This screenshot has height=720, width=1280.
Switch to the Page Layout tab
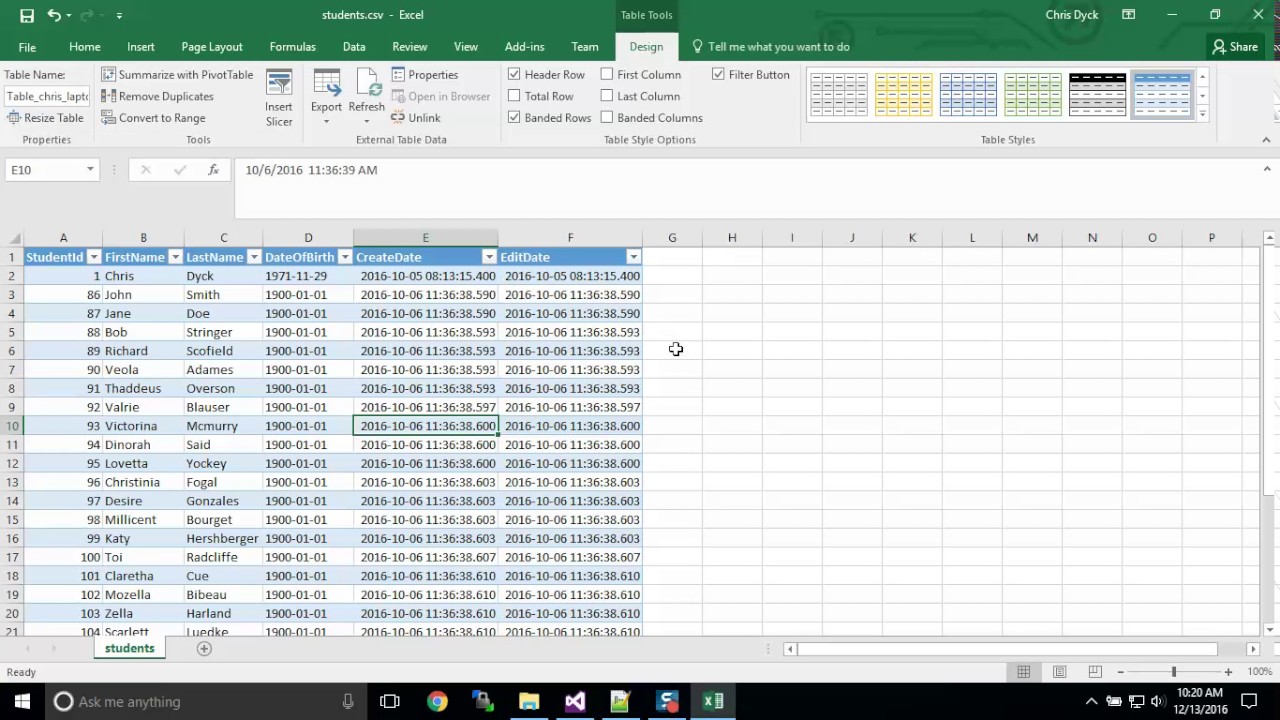pos(212,47)
